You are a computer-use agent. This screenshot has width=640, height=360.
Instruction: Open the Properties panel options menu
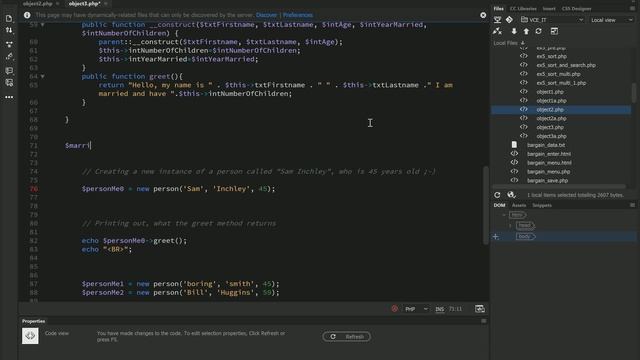pyautogui.click(x=484, y=321)
